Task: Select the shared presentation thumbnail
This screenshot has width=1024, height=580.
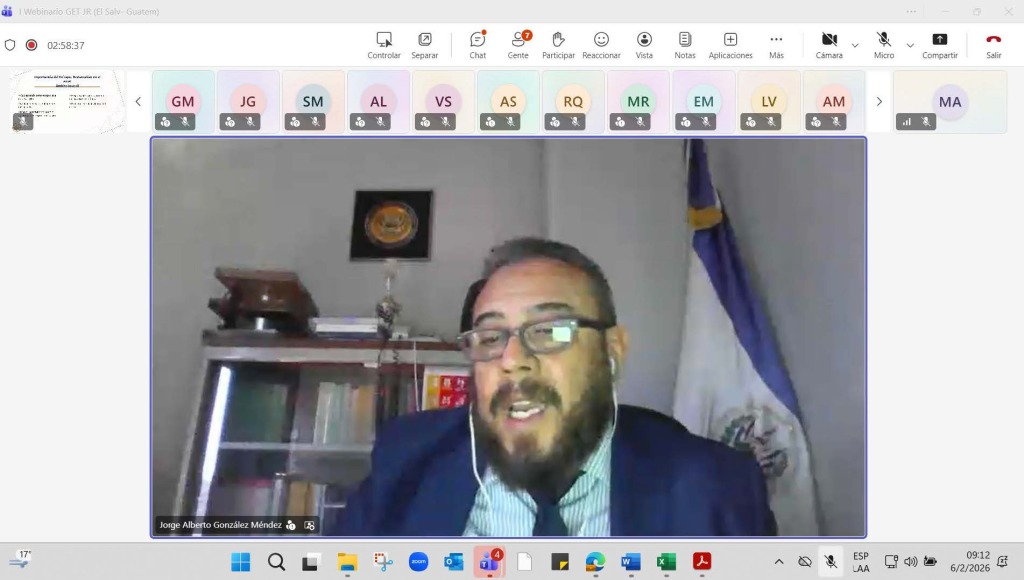Action: coord(67,101)
